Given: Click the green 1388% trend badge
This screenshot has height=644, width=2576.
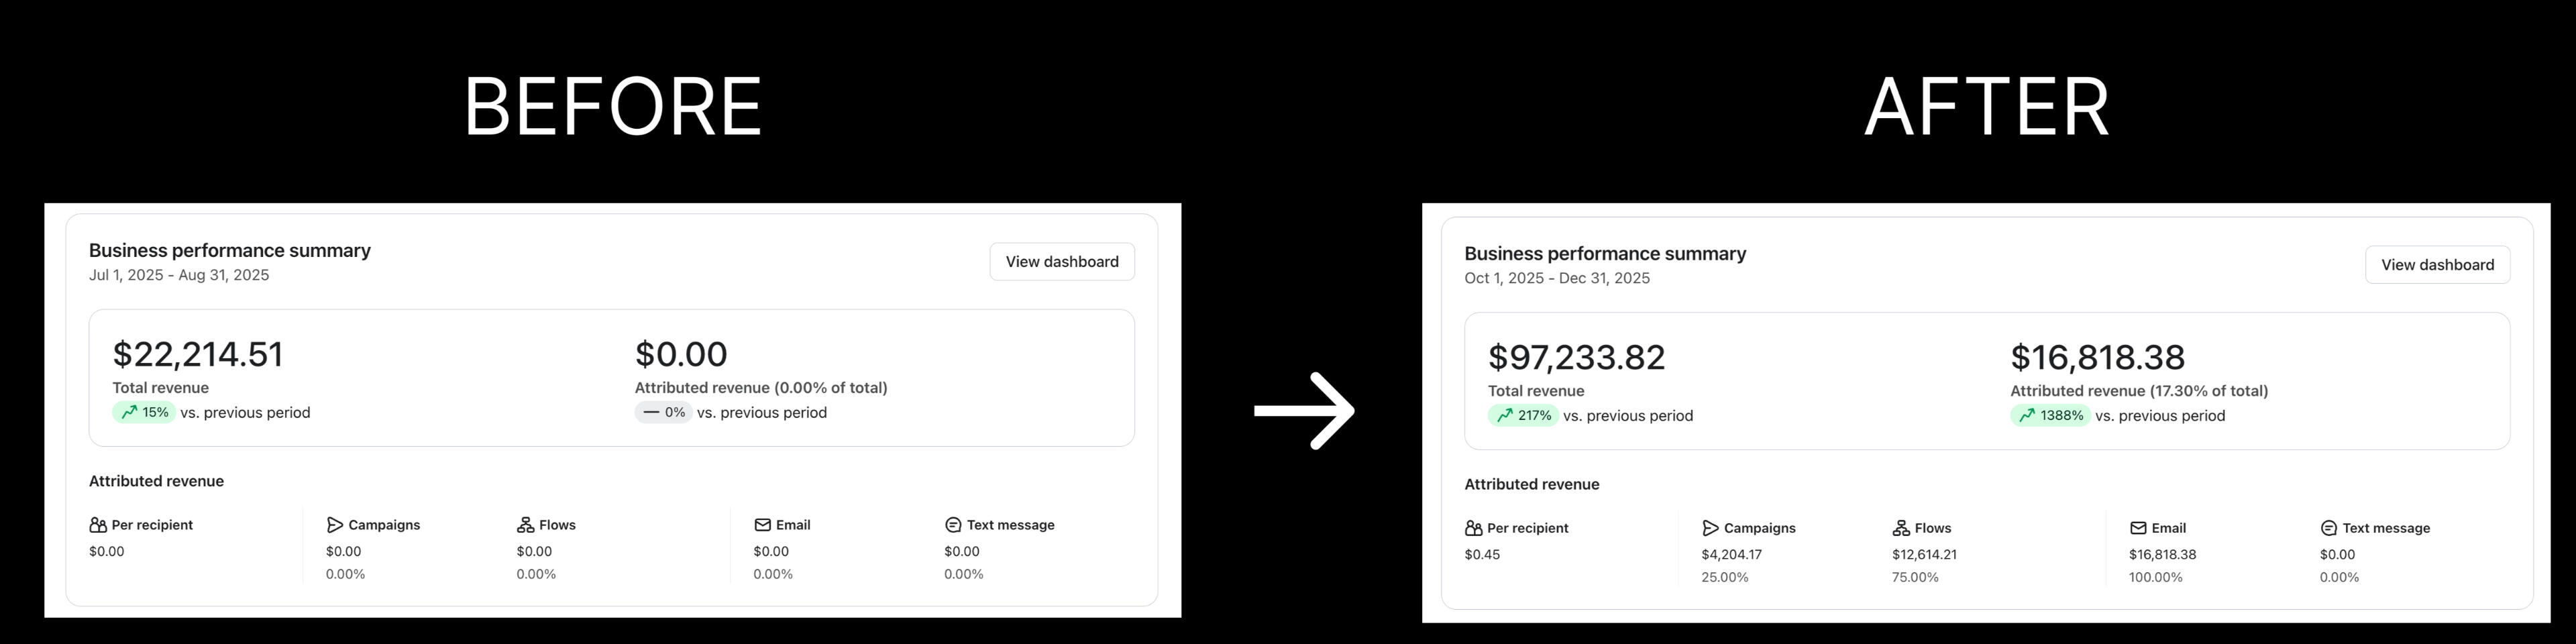Looking at the screenshot, I should pyautogui.click(x=2050, y=415).
